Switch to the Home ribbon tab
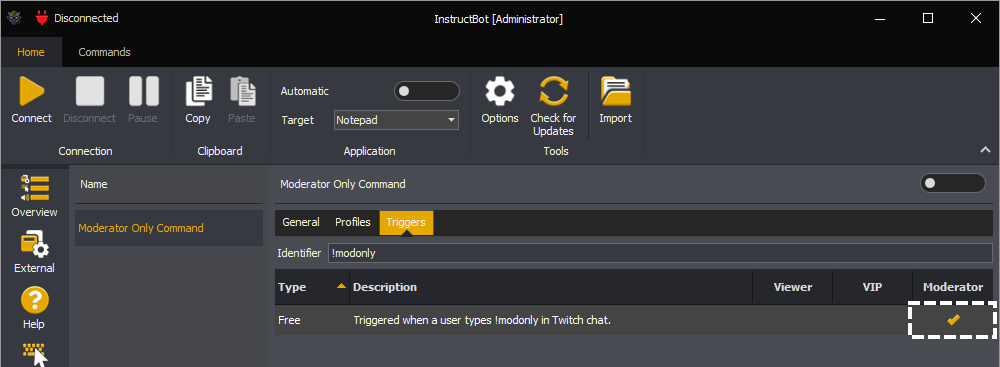Viewport: 1000px width, 367px height. [x=31, y=52]
